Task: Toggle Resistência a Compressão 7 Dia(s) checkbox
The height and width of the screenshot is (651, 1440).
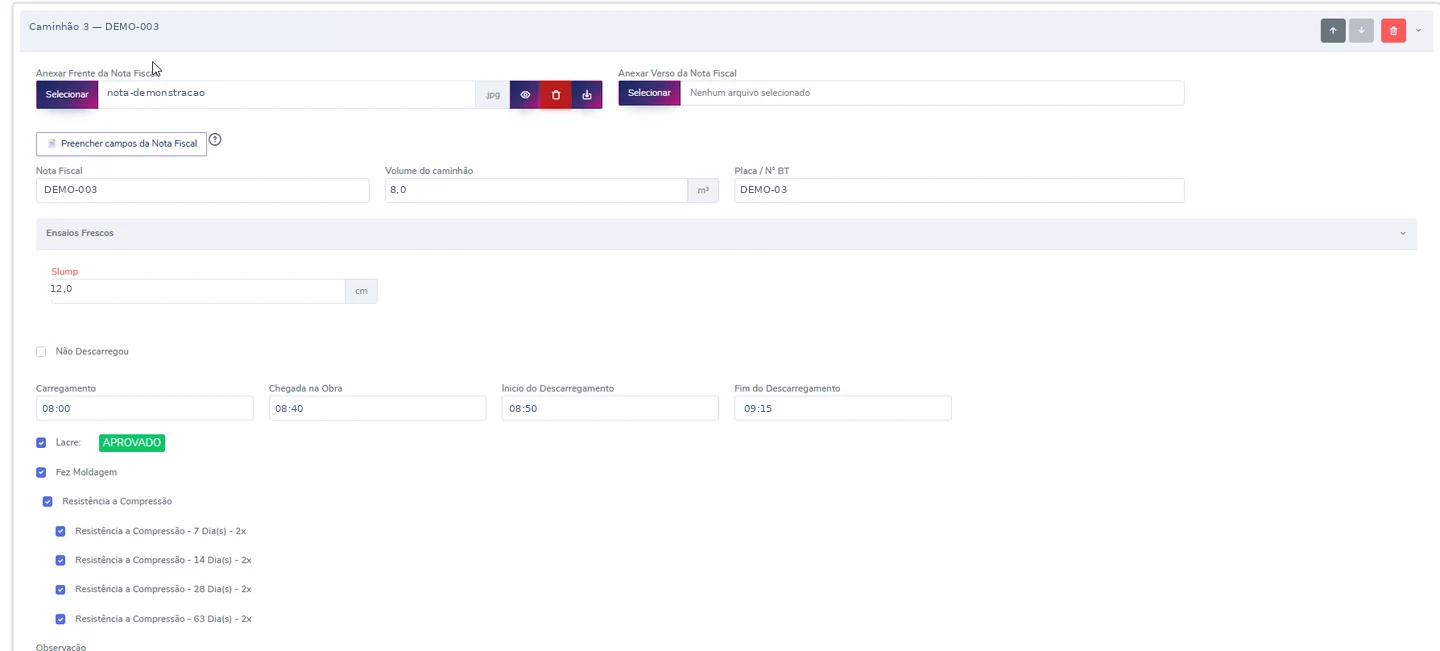Action: click(x=60, y=531)
